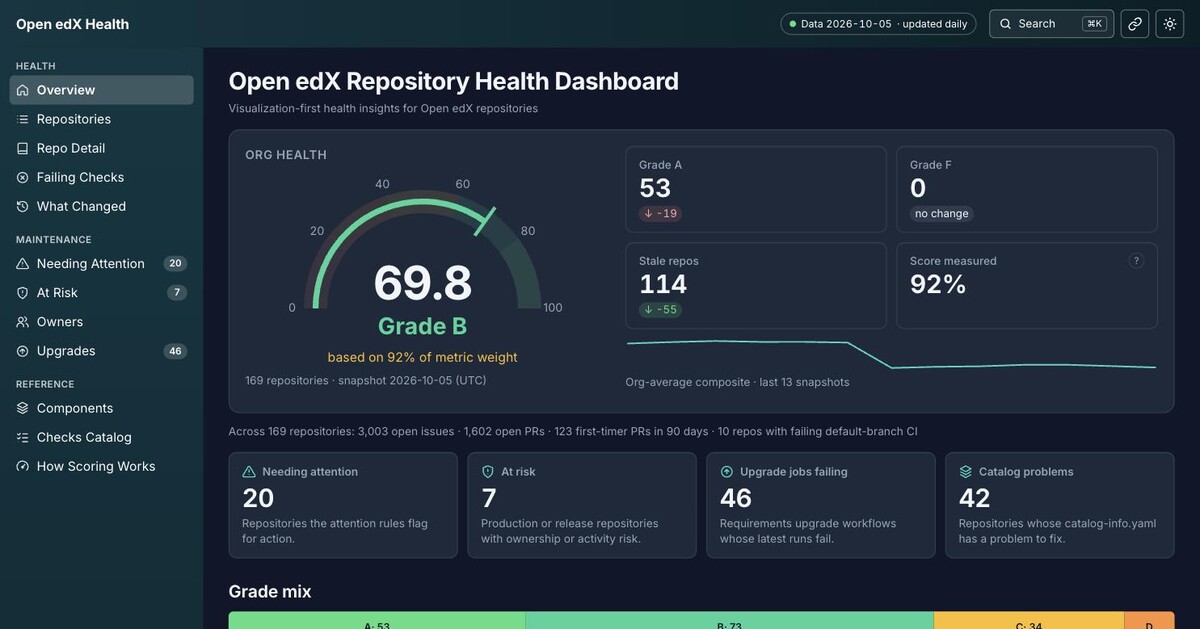Click the green data status dot

[x=793, y=24]
